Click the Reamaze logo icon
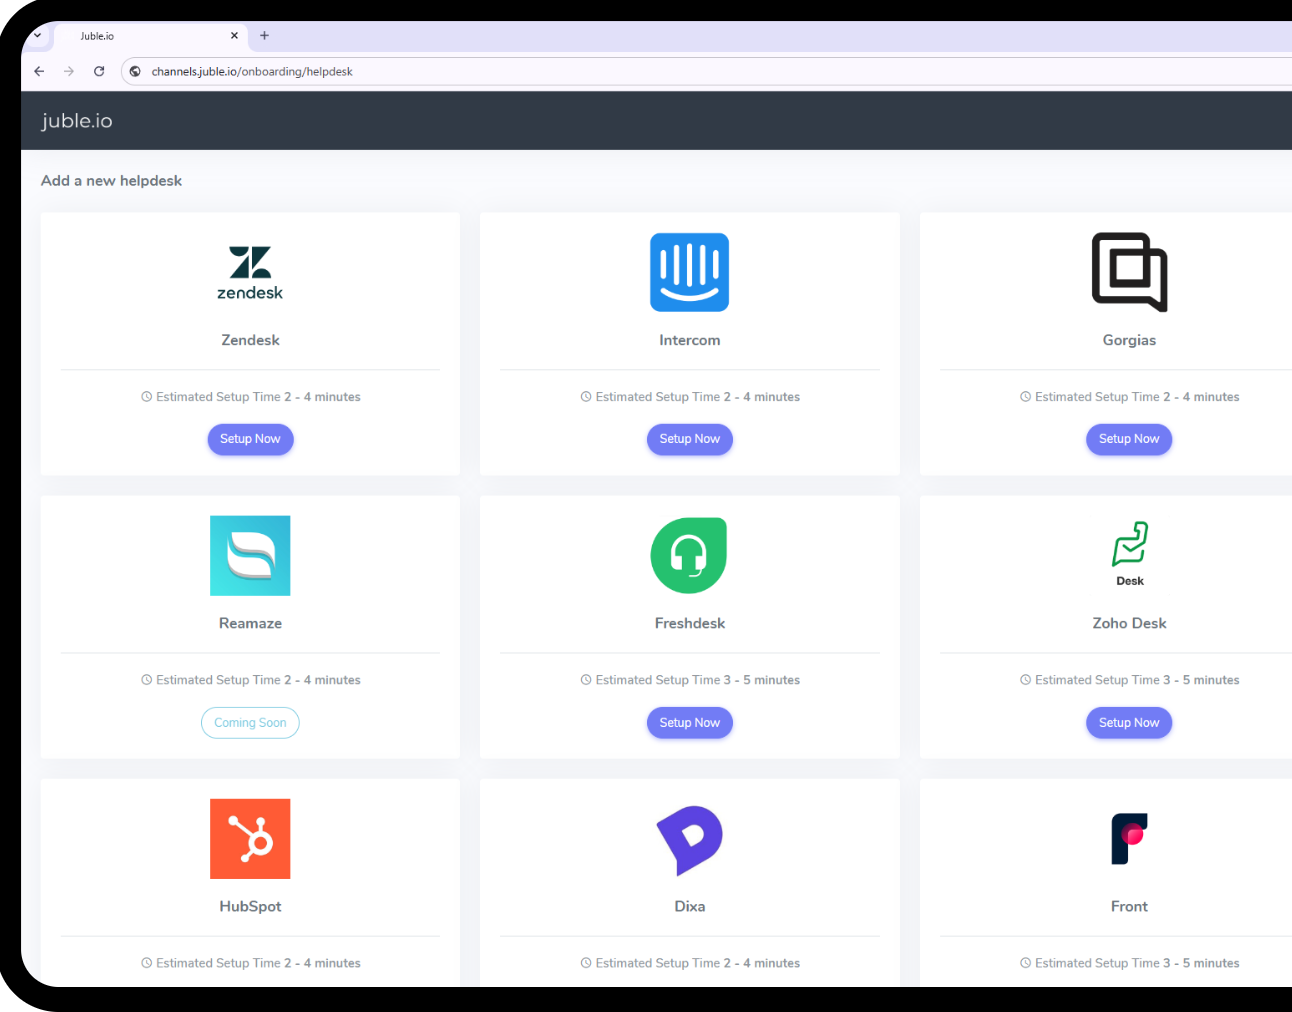 click(250, 556)
